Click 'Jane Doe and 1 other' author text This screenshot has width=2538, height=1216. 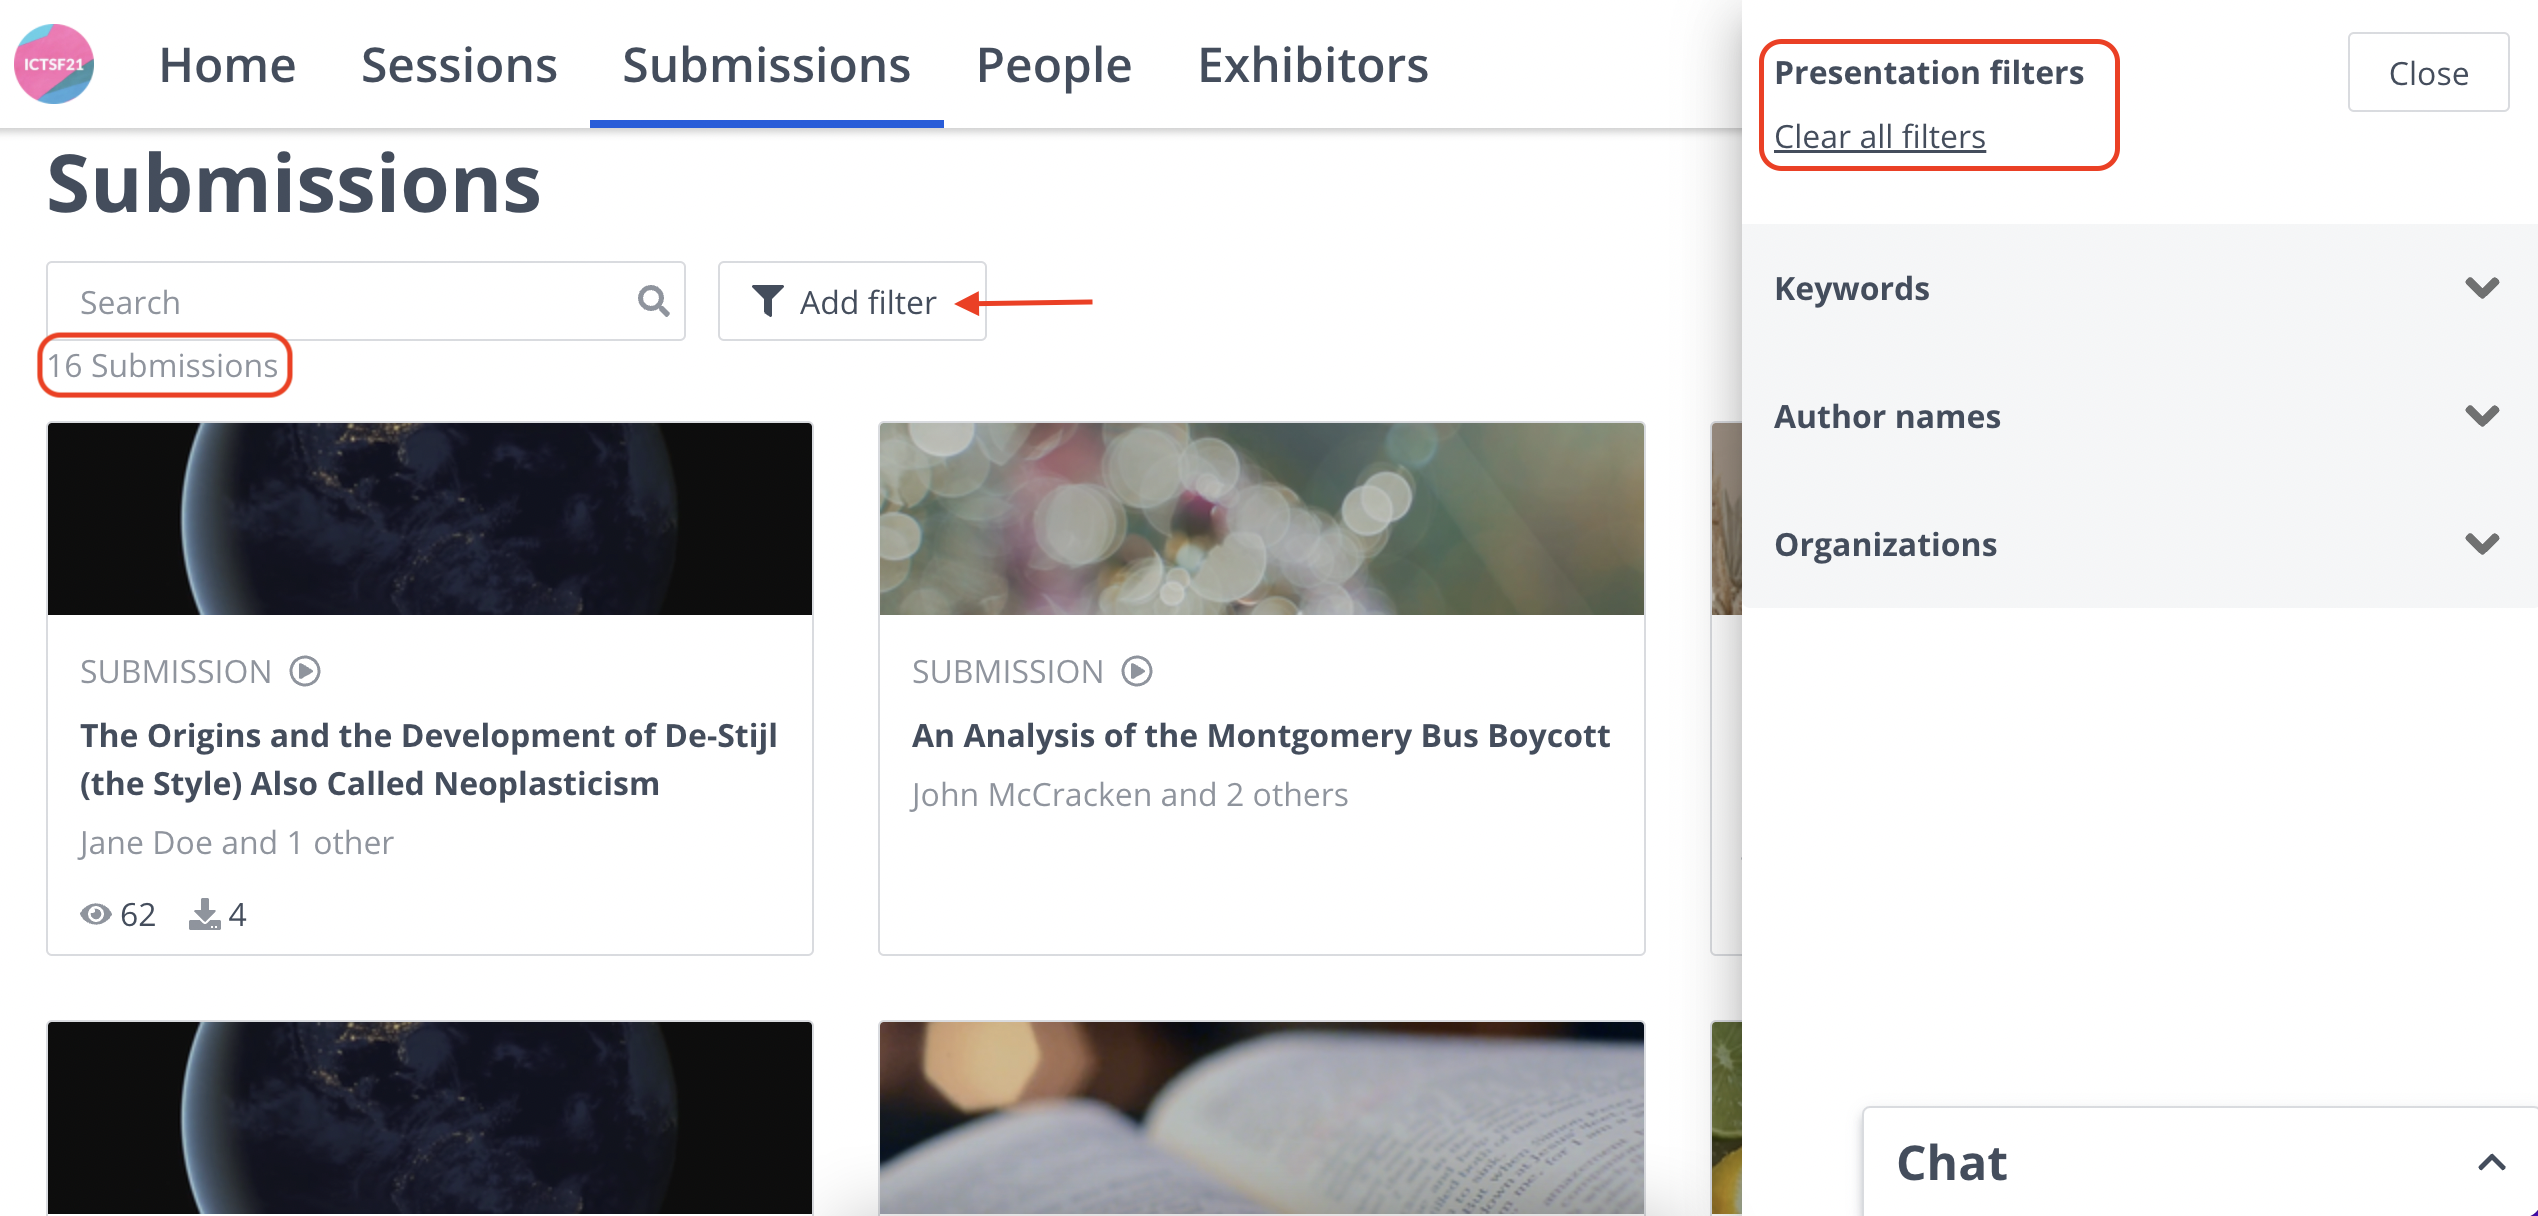coord(237,842)
